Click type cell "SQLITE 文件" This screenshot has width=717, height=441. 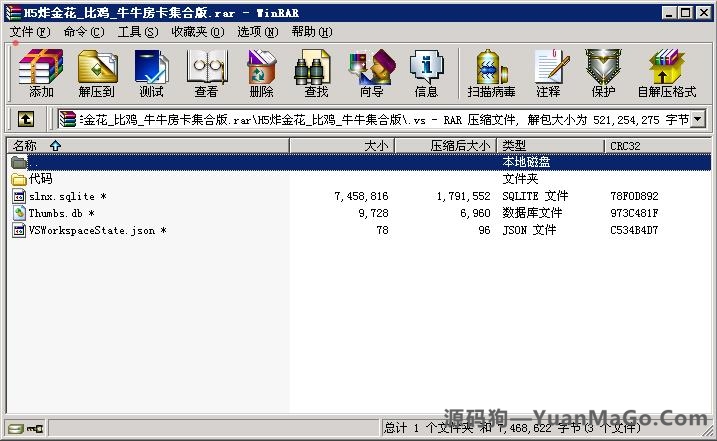click(535, 196)
